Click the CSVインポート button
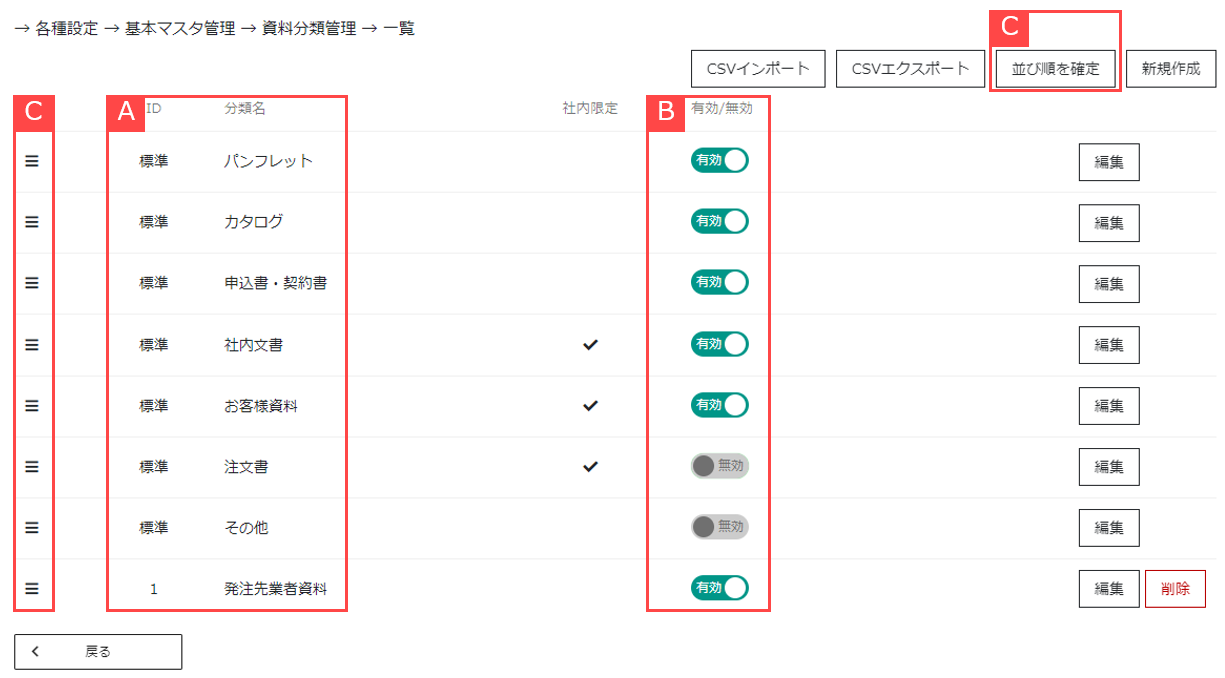The height and width of the screenshot is (678, 1225). pyautogui.click(x=758, y=69)
